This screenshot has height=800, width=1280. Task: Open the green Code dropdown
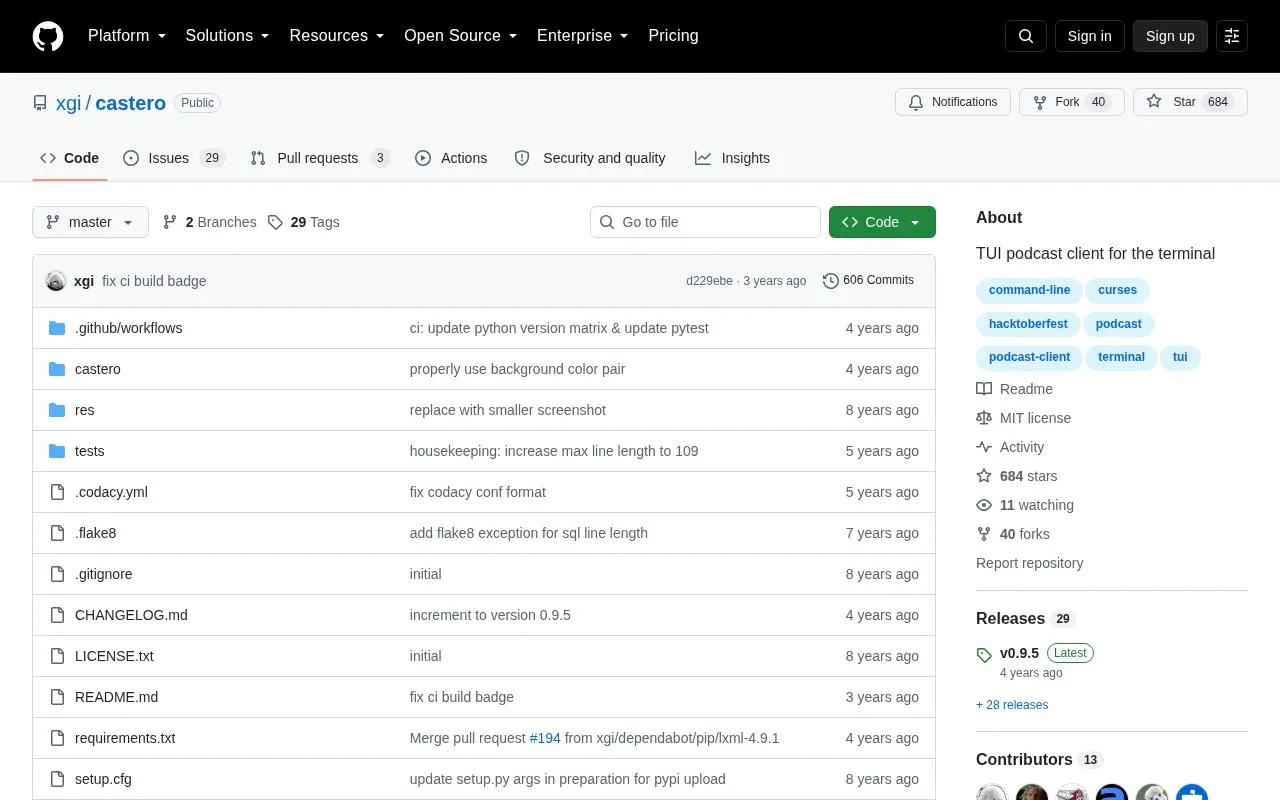[x=882, y=222]
